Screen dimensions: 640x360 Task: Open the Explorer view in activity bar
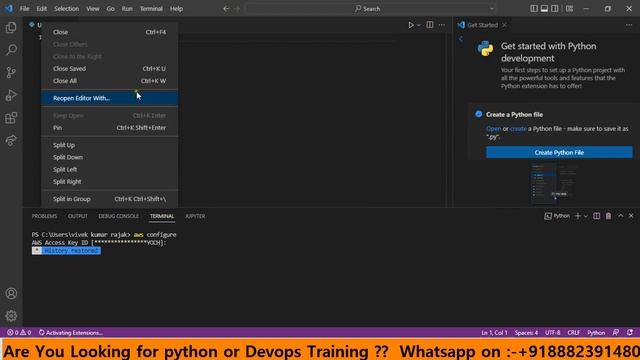click(x=11, y=27)
